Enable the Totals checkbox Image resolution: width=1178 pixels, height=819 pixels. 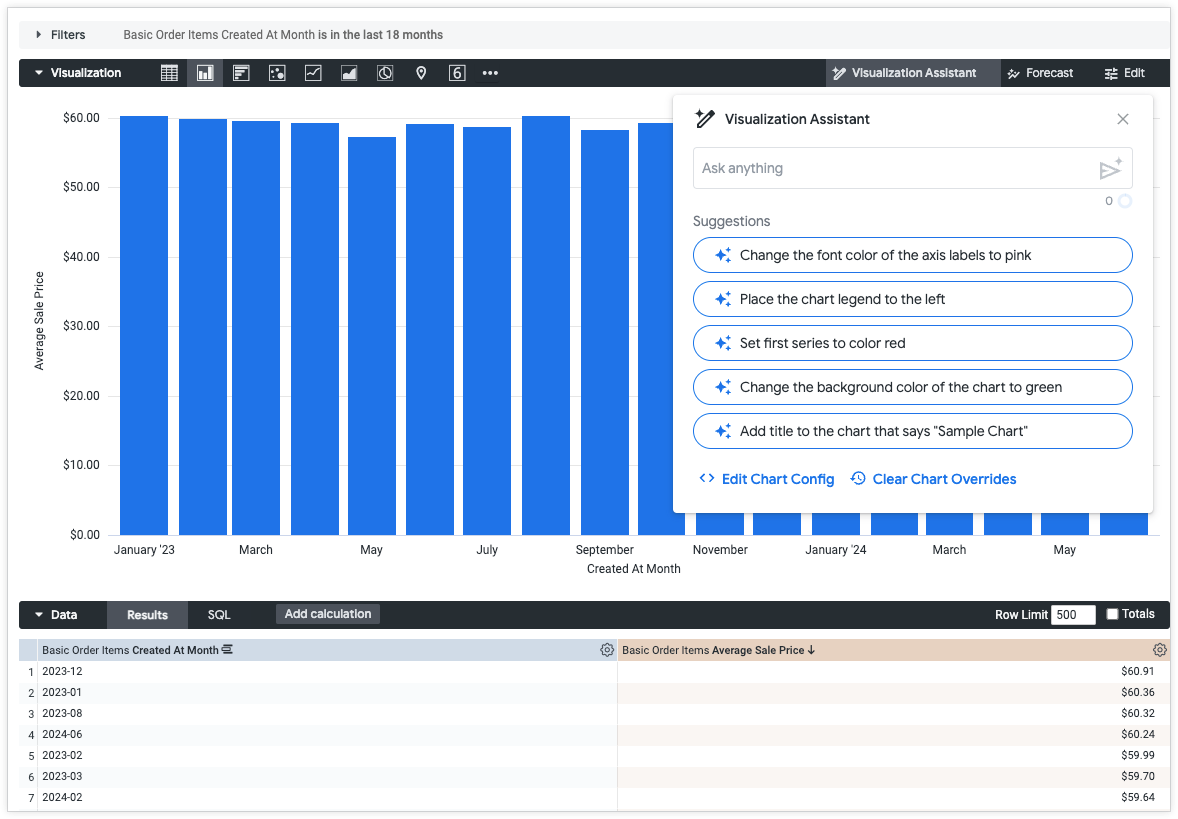pyautogui.click(x=1113, y=614)
